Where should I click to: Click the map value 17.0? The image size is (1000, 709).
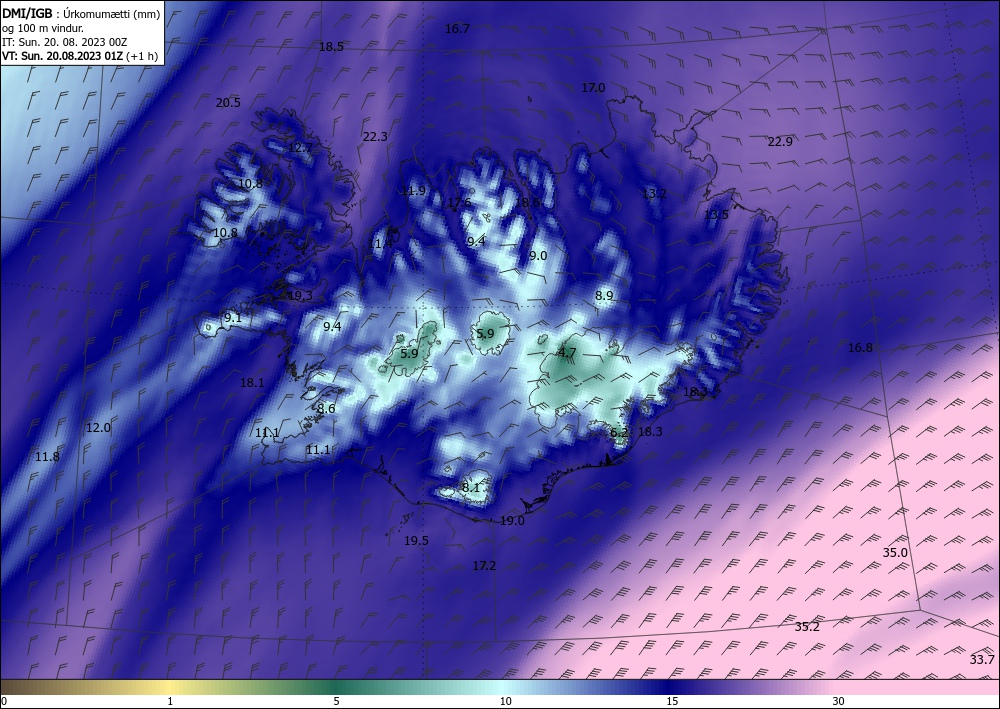click(x=593, y=88)
